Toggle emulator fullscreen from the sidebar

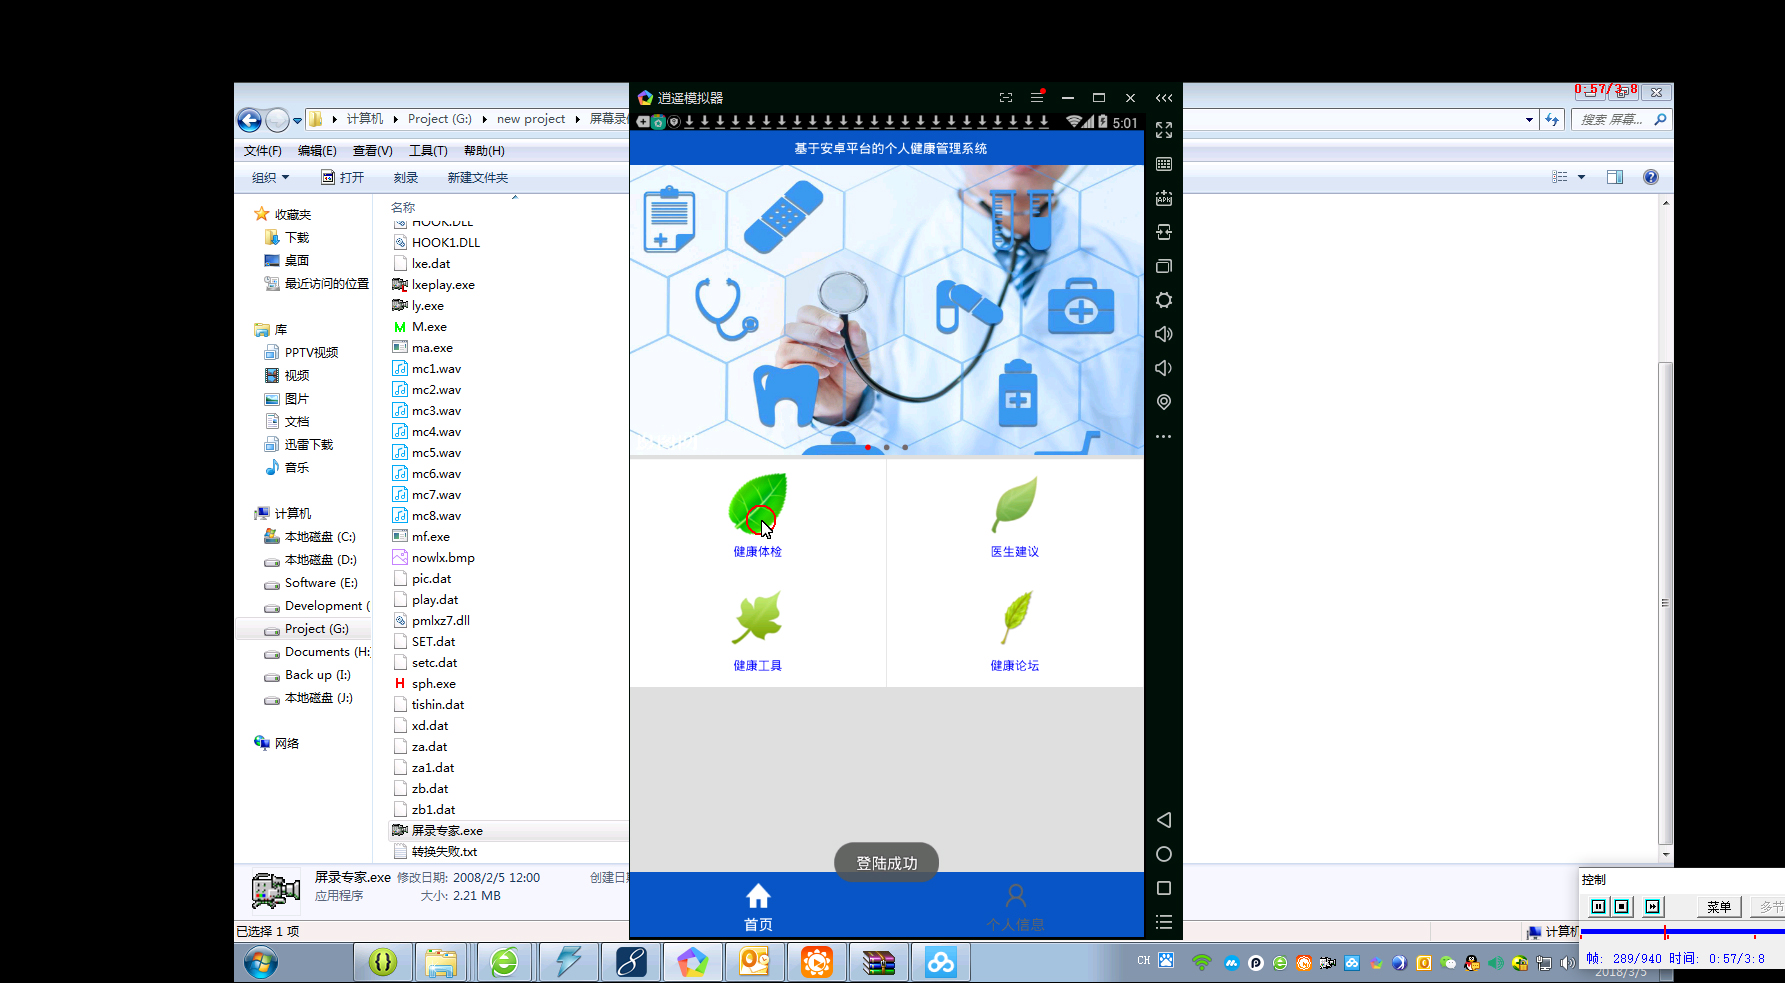point(1164,130)
